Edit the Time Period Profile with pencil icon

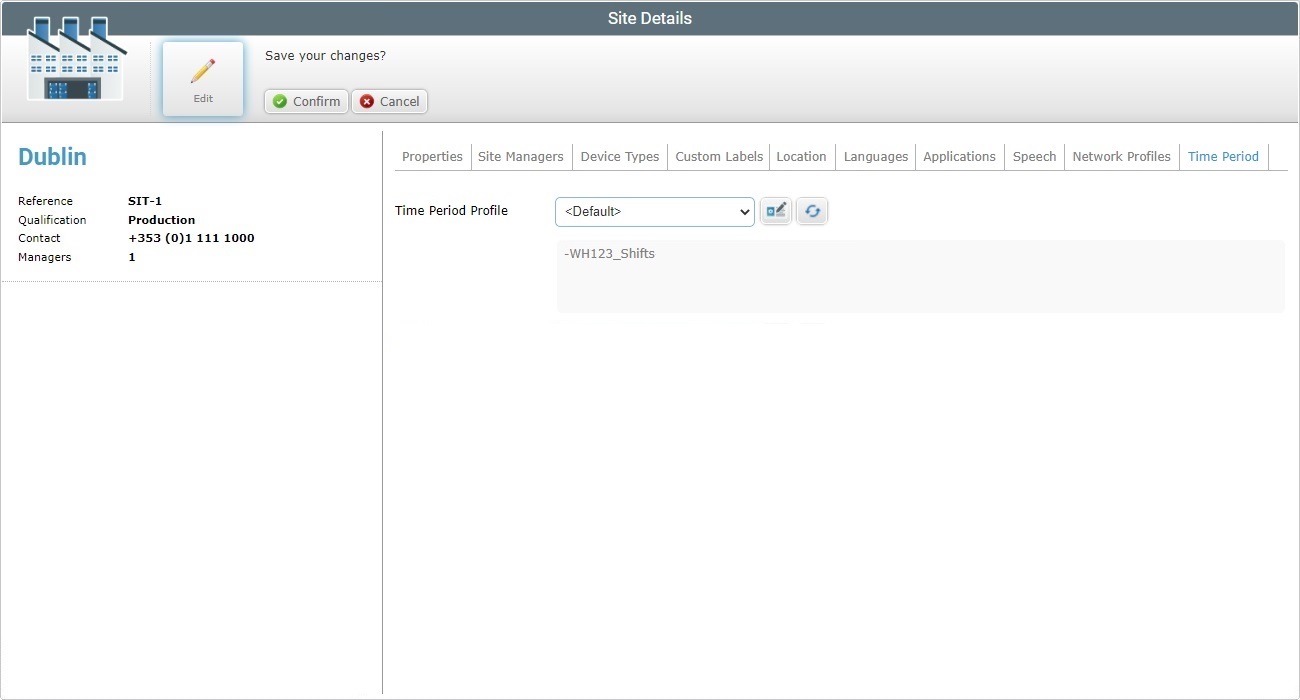[776, 211]
